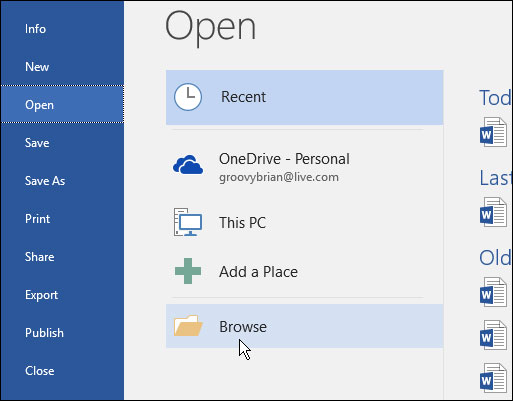Click the OneDrive cloud icon
Screen dimensions: 513x401
tap(188, 165)
